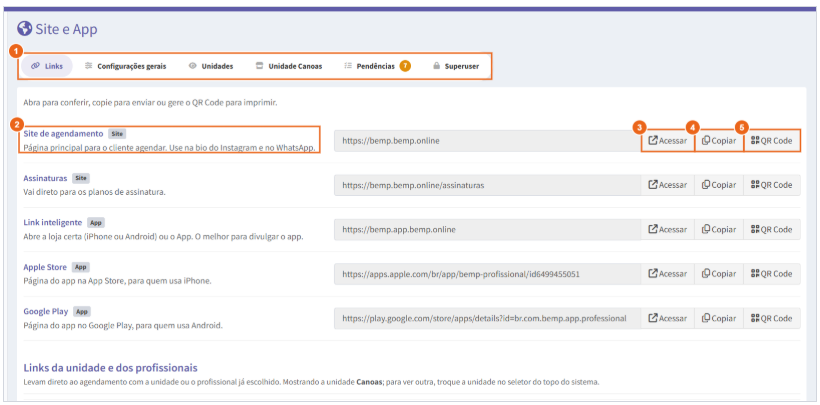
Task: Click the Google Play title
Action: point(45,311)
